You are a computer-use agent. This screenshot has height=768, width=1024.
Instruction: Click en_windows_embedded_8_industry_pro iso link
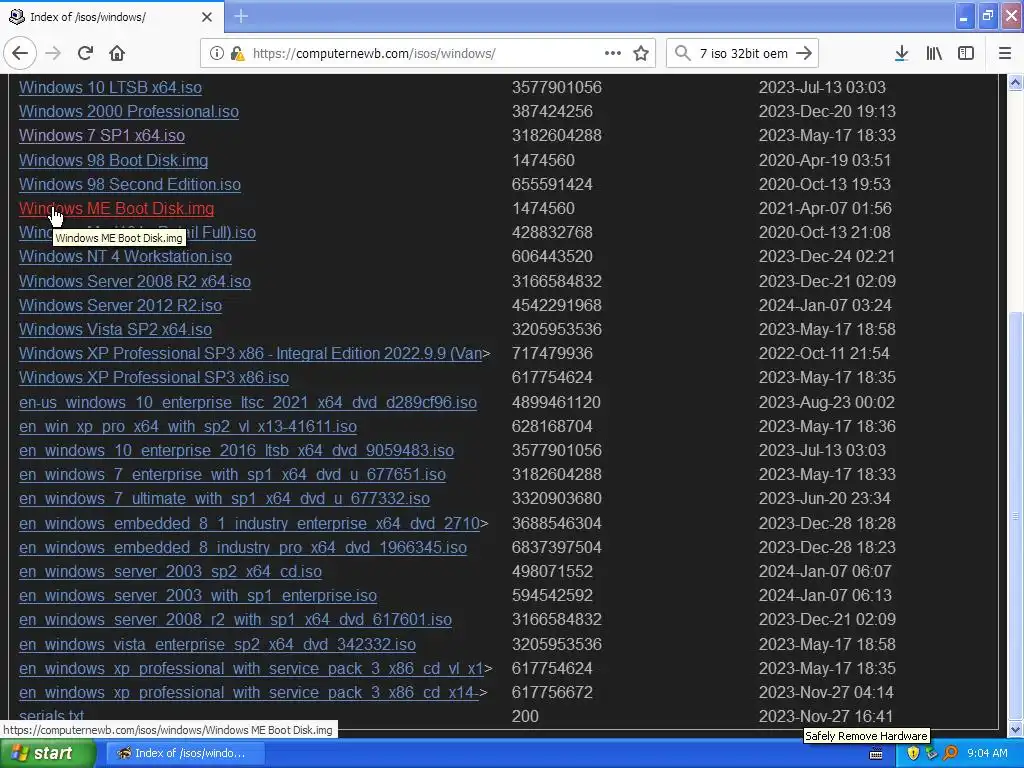tap(243, 548)
